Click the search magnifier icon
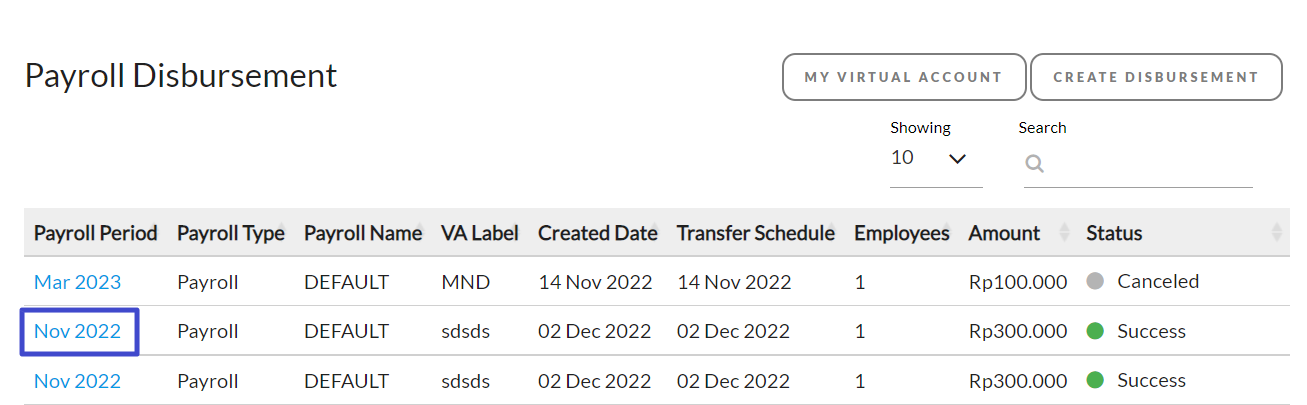The height and width of the screenshot is (405, 1307). point(1035,164)
